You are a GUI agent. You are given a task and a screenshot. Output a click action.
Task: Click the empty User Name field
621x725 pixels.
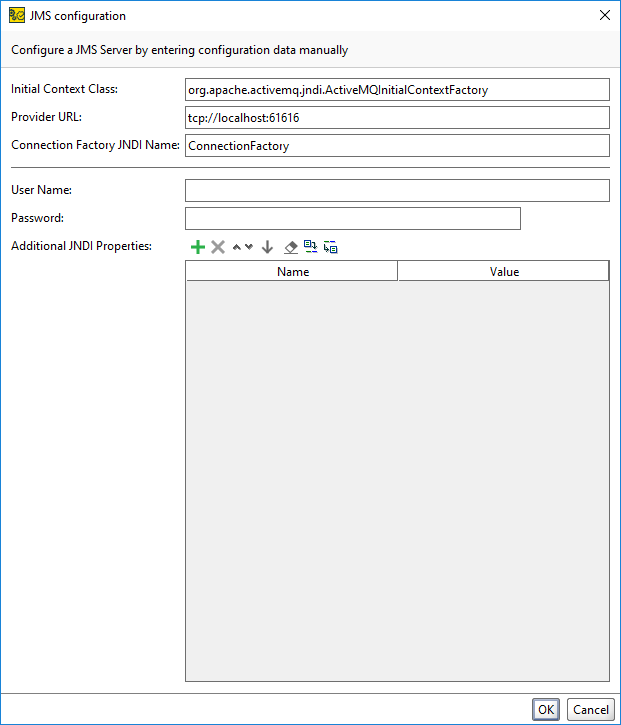coord(397,190)
